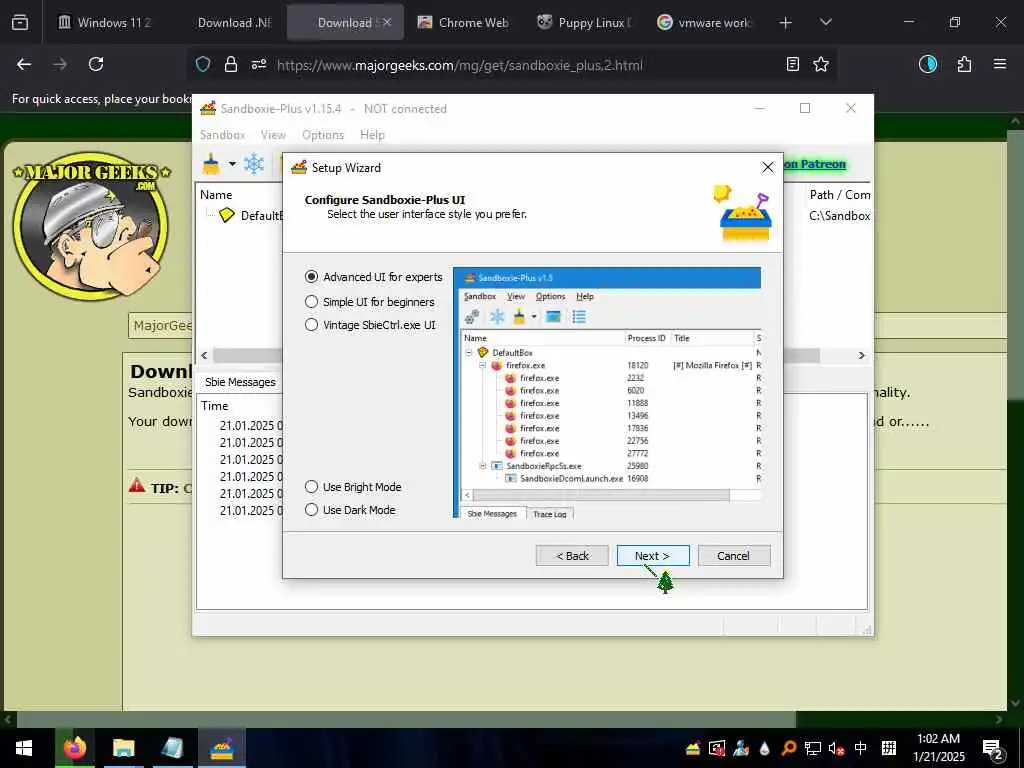
Task: Click Next > in the Setup Wizard
Action: click(652, 556)
